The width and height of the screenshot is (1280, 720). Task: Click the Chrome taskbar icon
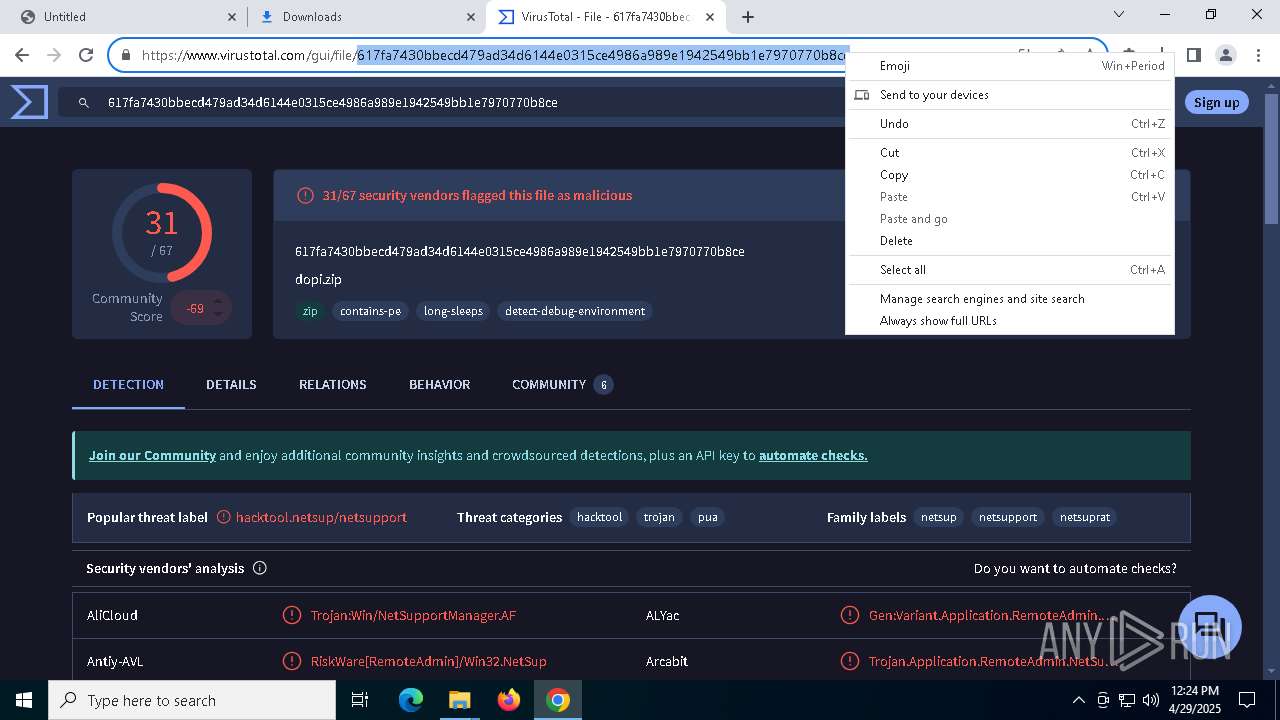pos(558,700)
